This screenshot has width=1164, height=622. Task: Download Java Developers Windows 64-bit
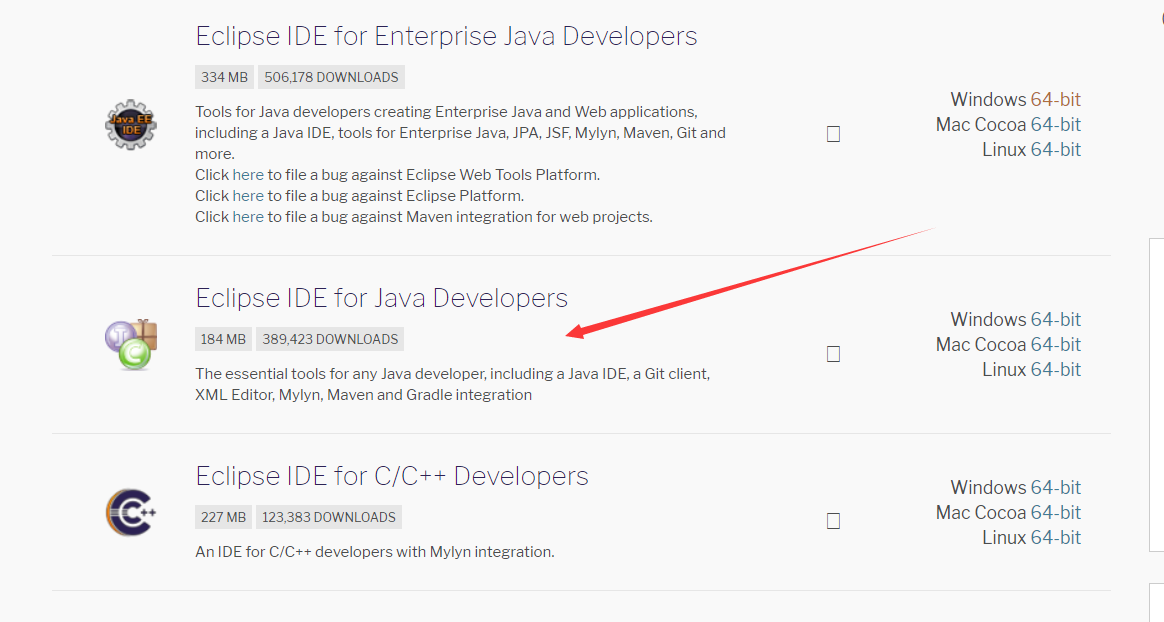[x=1055, y=320]
